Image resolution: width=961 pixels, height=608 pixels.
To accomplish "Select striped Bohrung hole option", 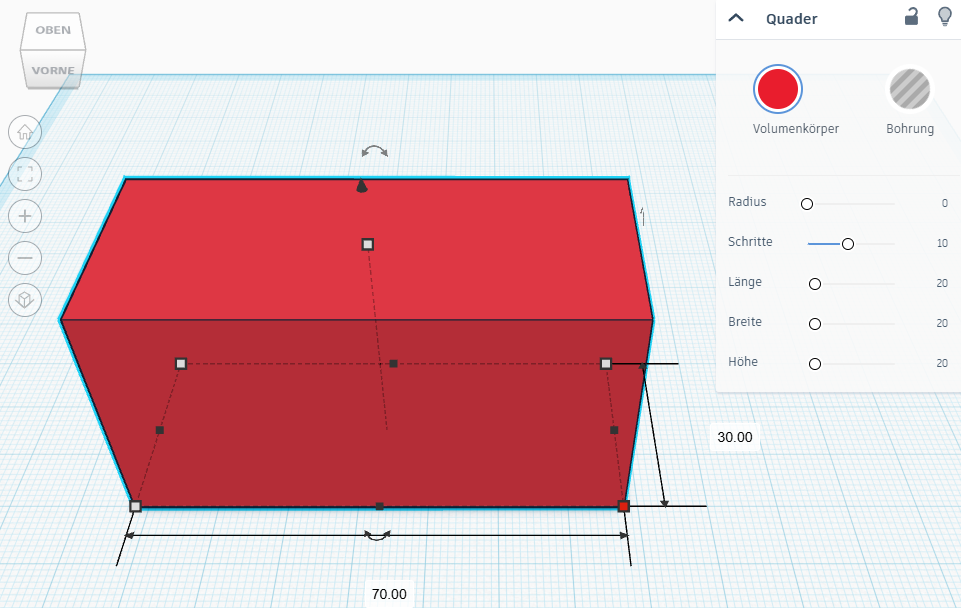I will click(x=910, y=89).
